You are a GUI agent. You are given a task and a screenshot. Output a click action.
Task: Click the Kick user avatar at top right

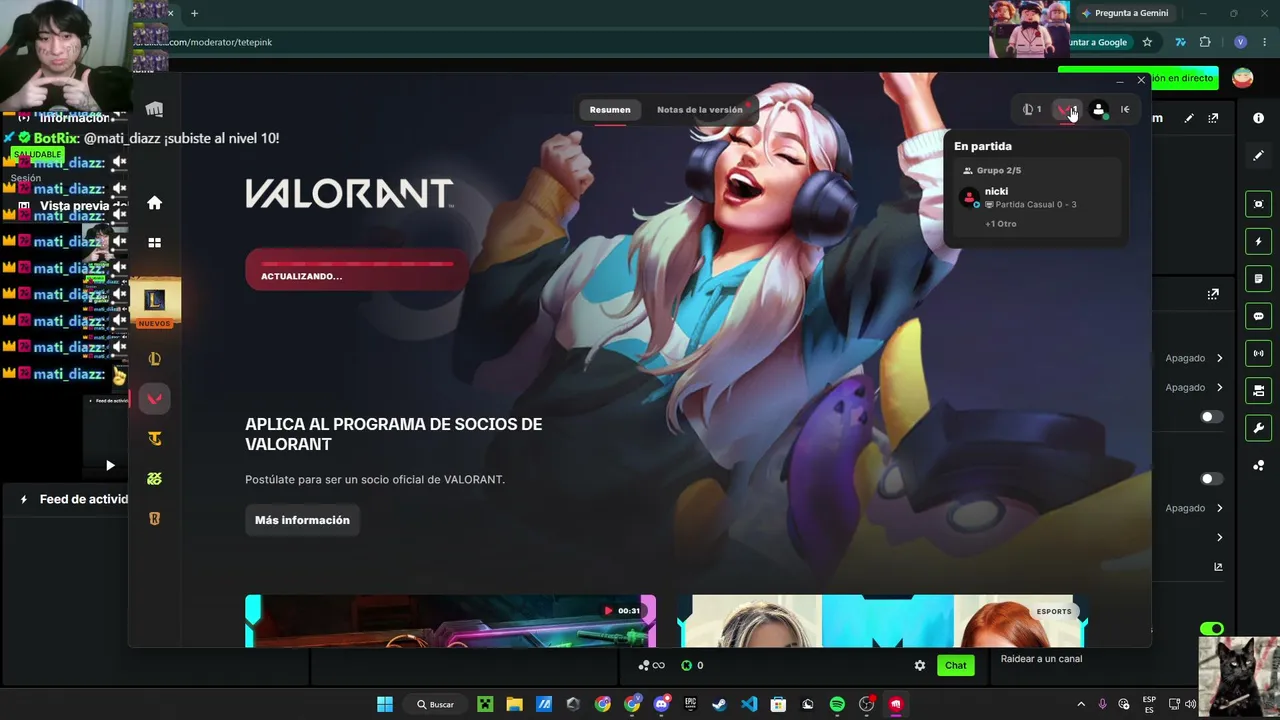point(1243,78)
